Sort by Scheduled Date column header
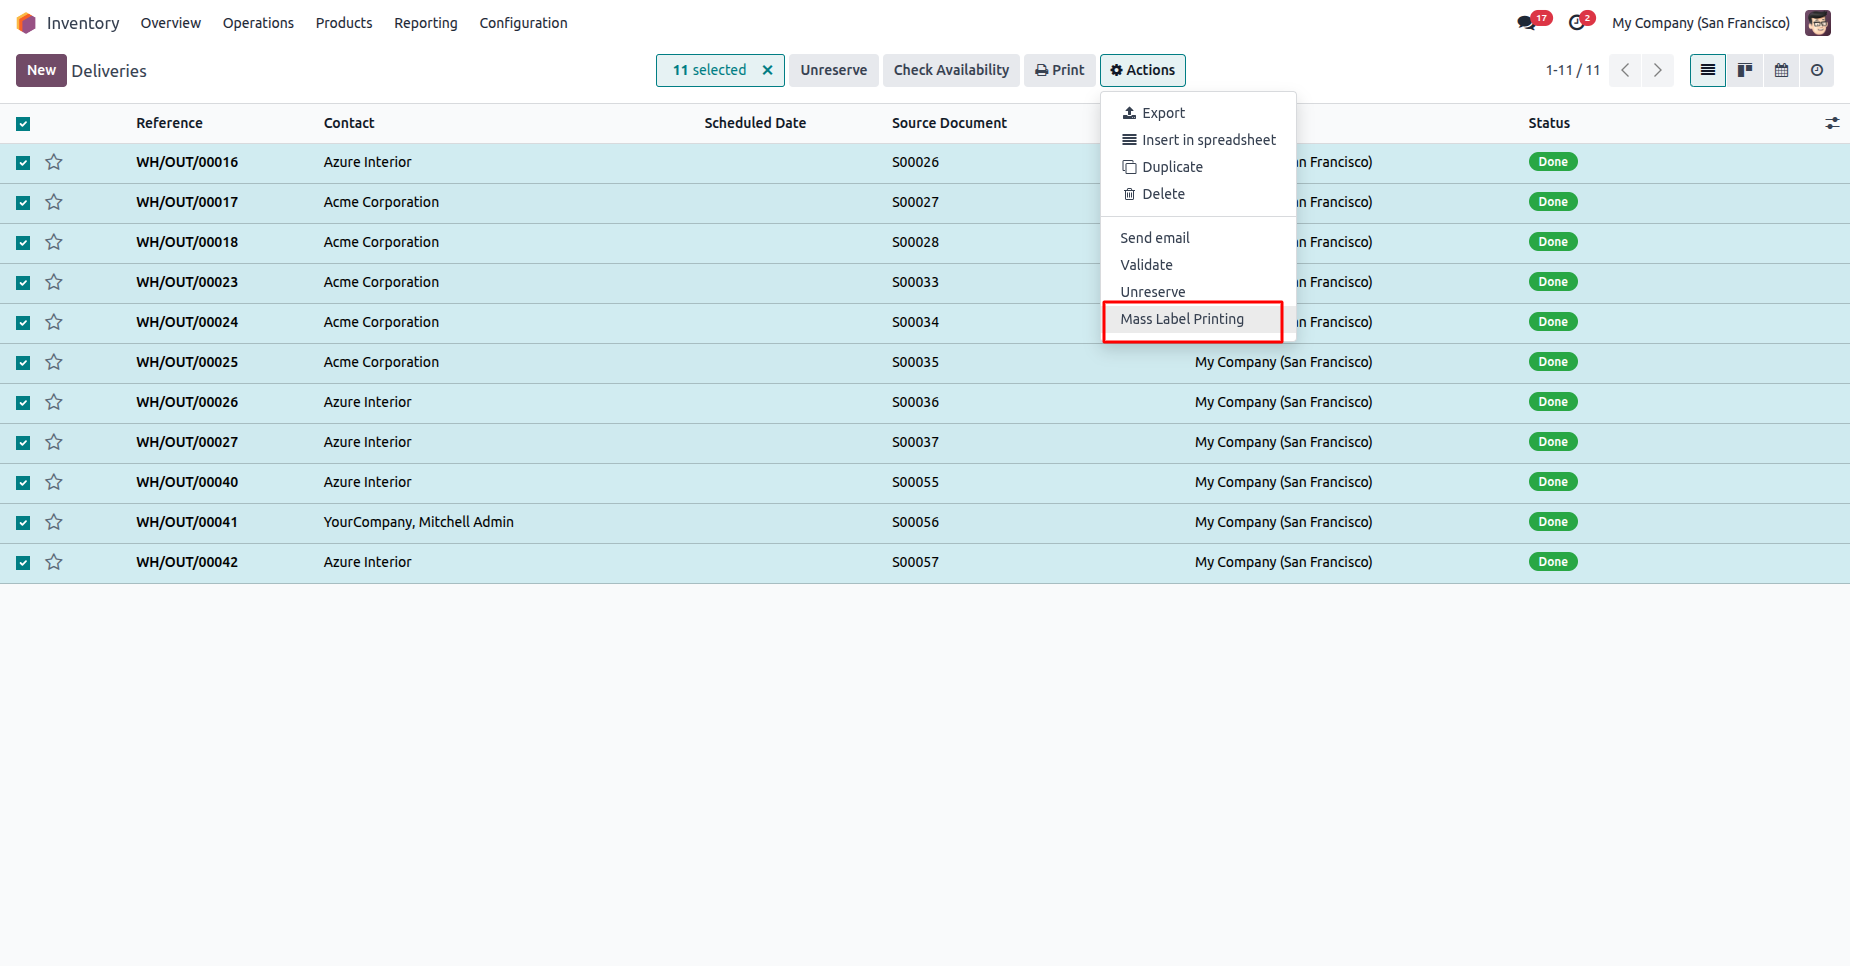This screenshot has width=1850, height=966. tap(754, 123)
